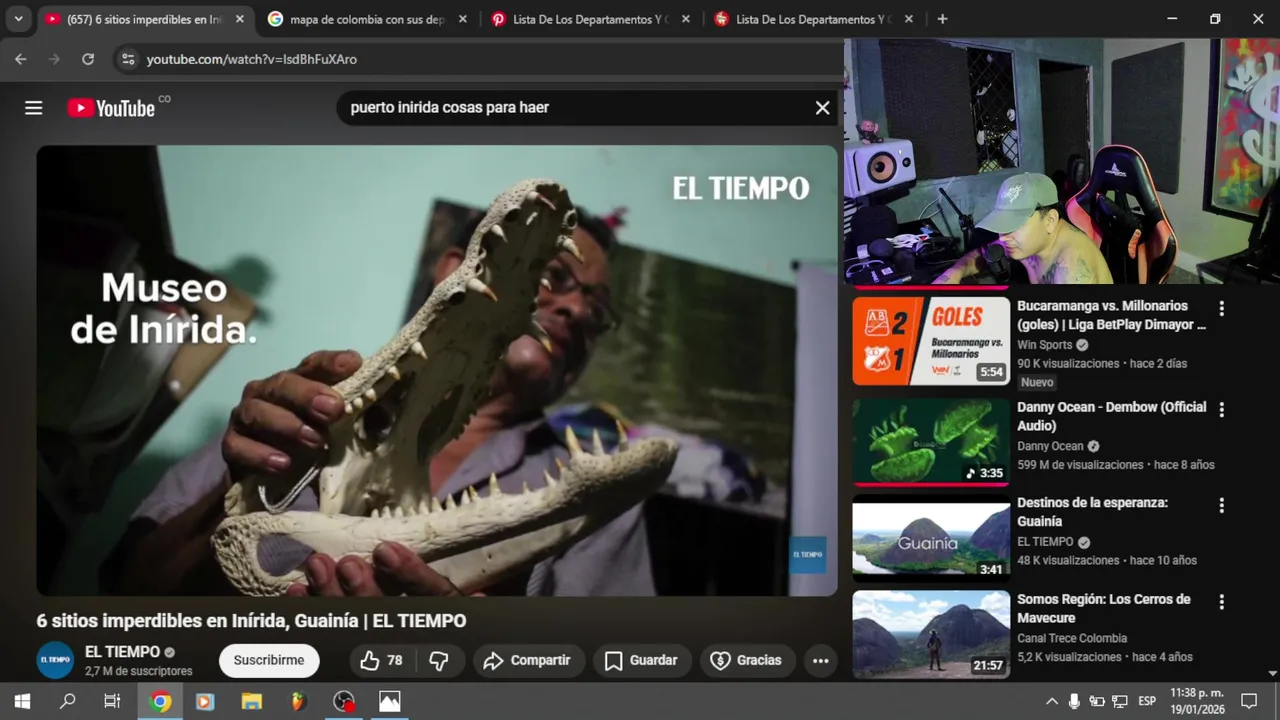Click the Canal Trece Colombia channel name
The width and height of the screenshot is (1280, 720).
point(1072,638)
